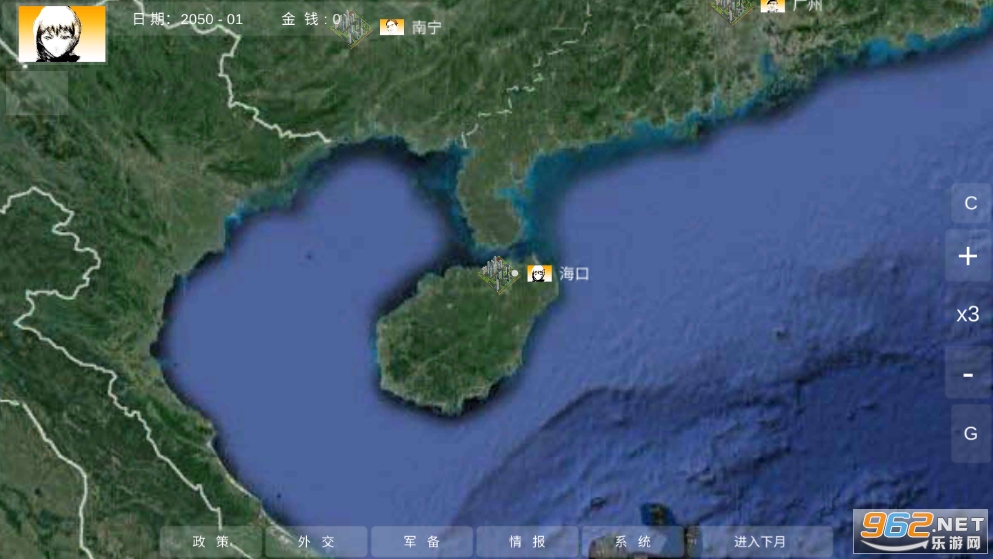Toggle the G button on right panel
Image resolution: width=993 pixels, height=559 pixels.
pyautogui.click(x=970, y=434)
